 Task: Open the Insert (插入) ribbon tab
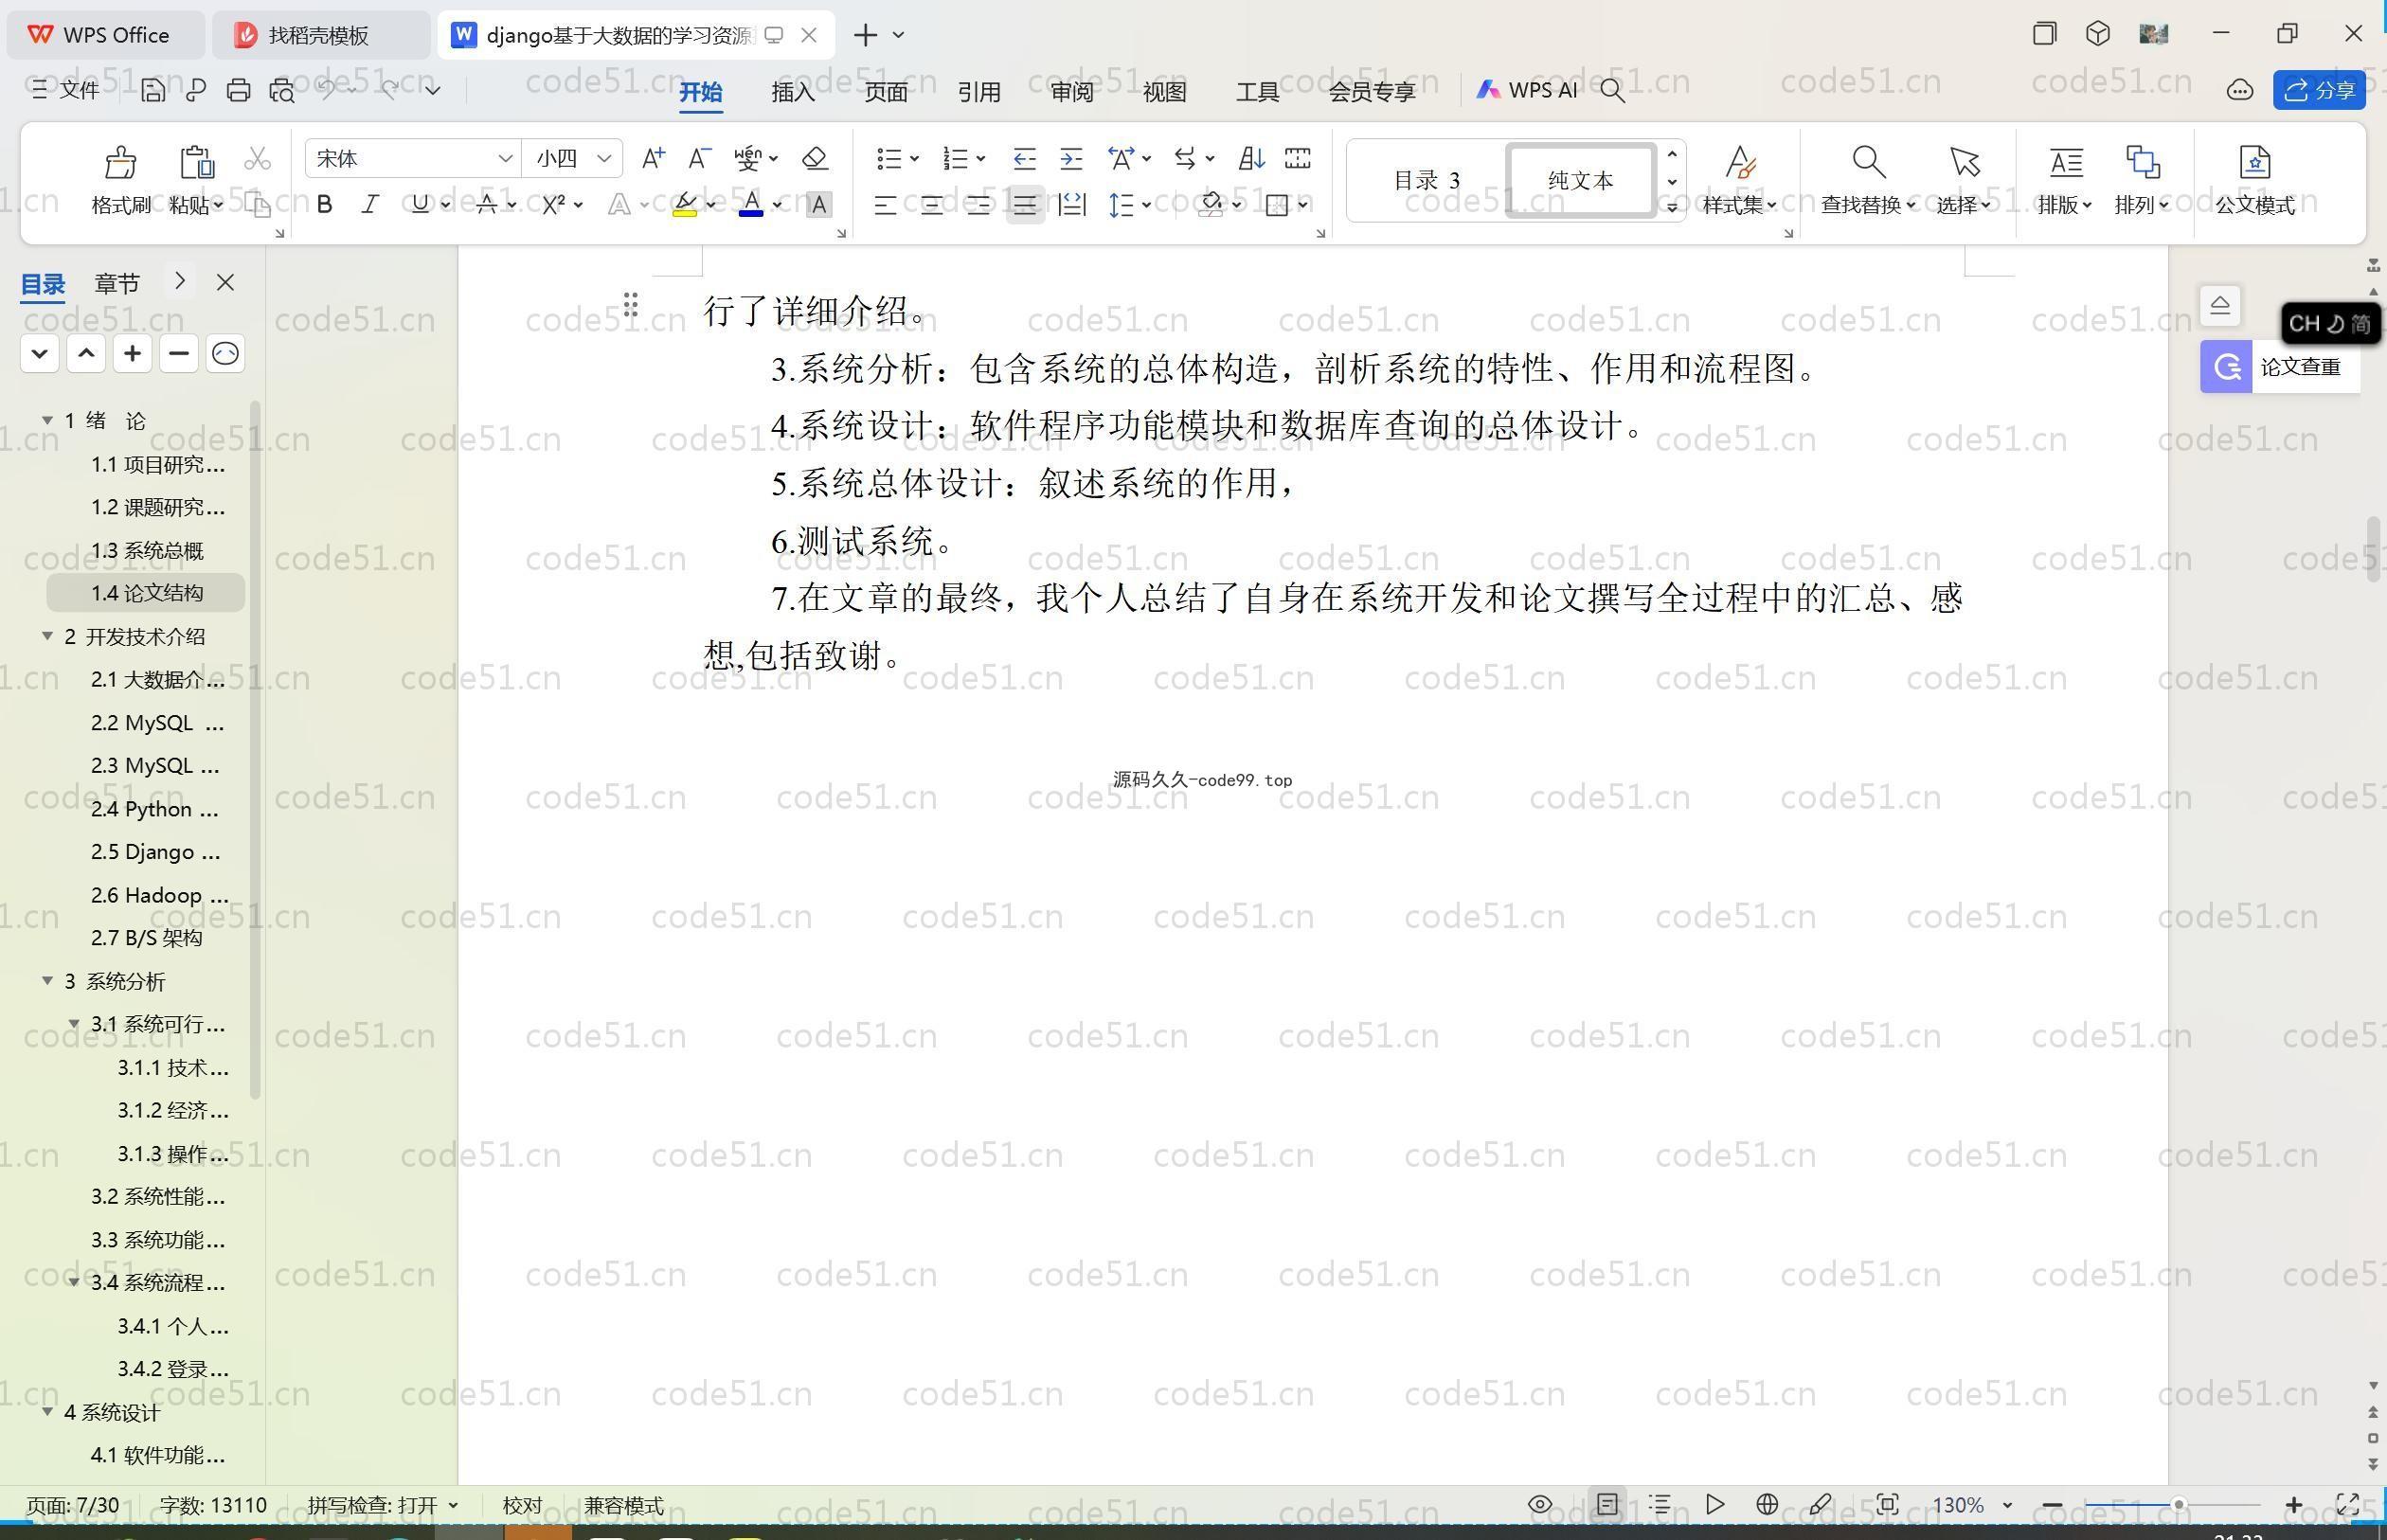coord(793,92)
